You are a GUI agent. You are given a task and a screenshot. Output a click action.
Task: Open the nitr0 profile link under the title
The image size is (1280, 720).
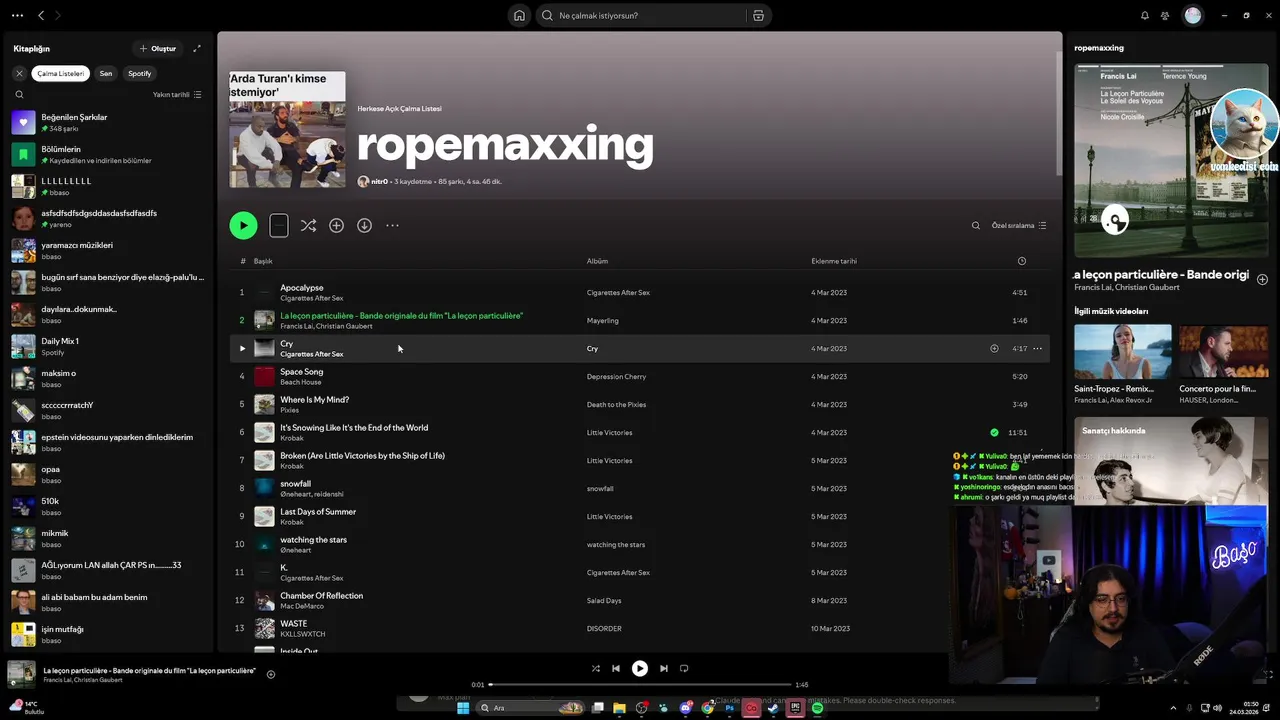[379, 181]
